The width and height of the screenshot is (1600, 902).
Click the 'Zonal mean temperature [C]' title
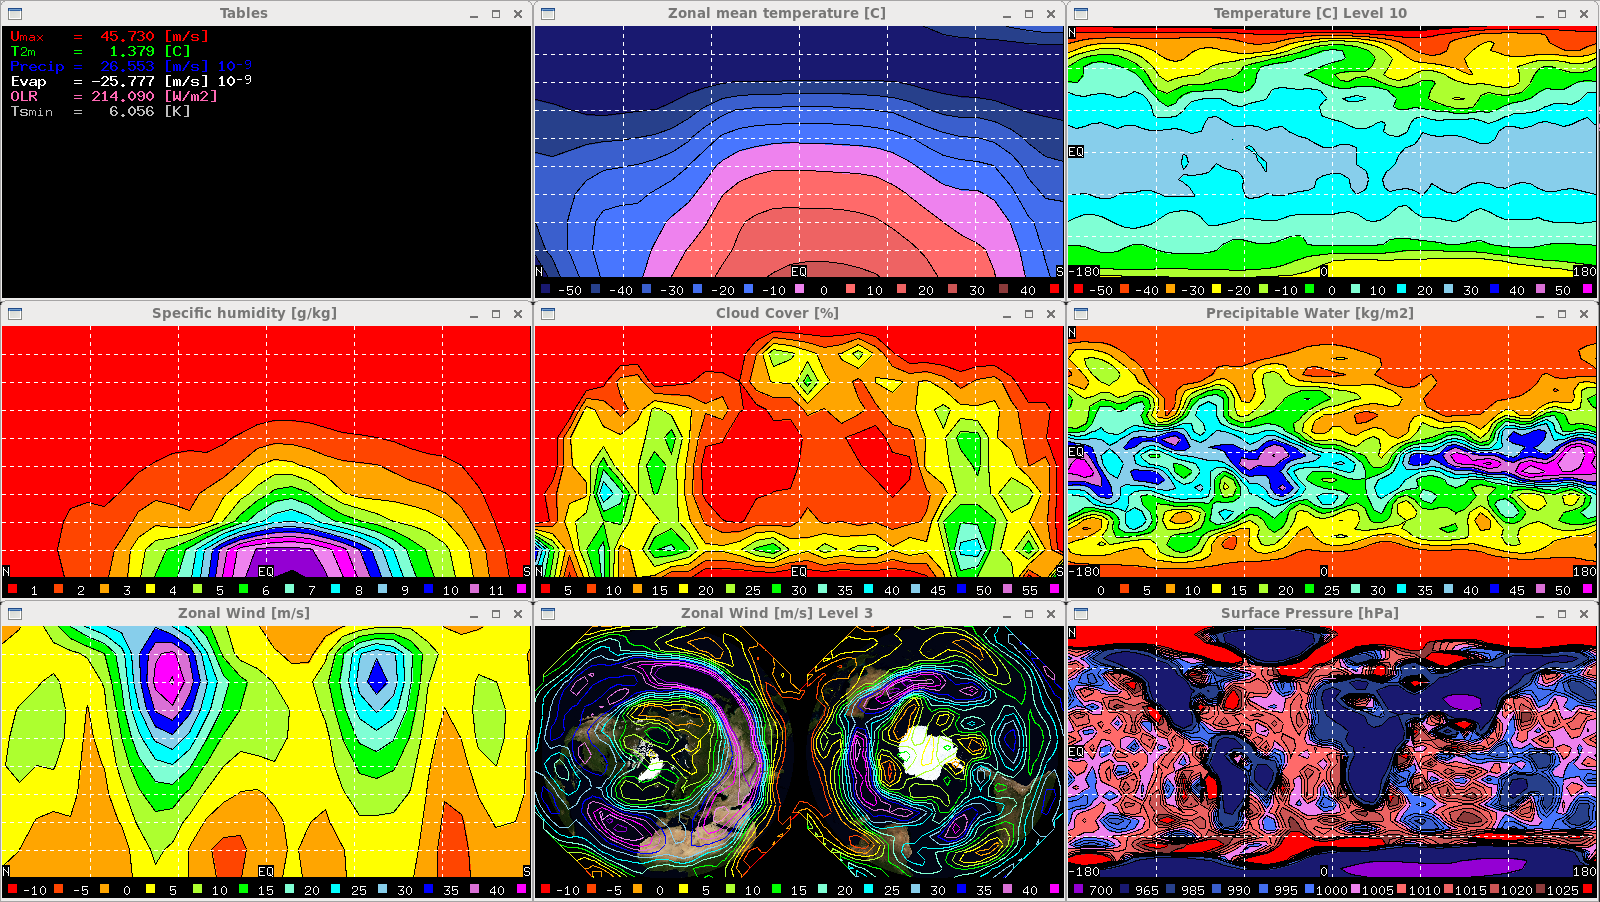[x=777, y=13]
